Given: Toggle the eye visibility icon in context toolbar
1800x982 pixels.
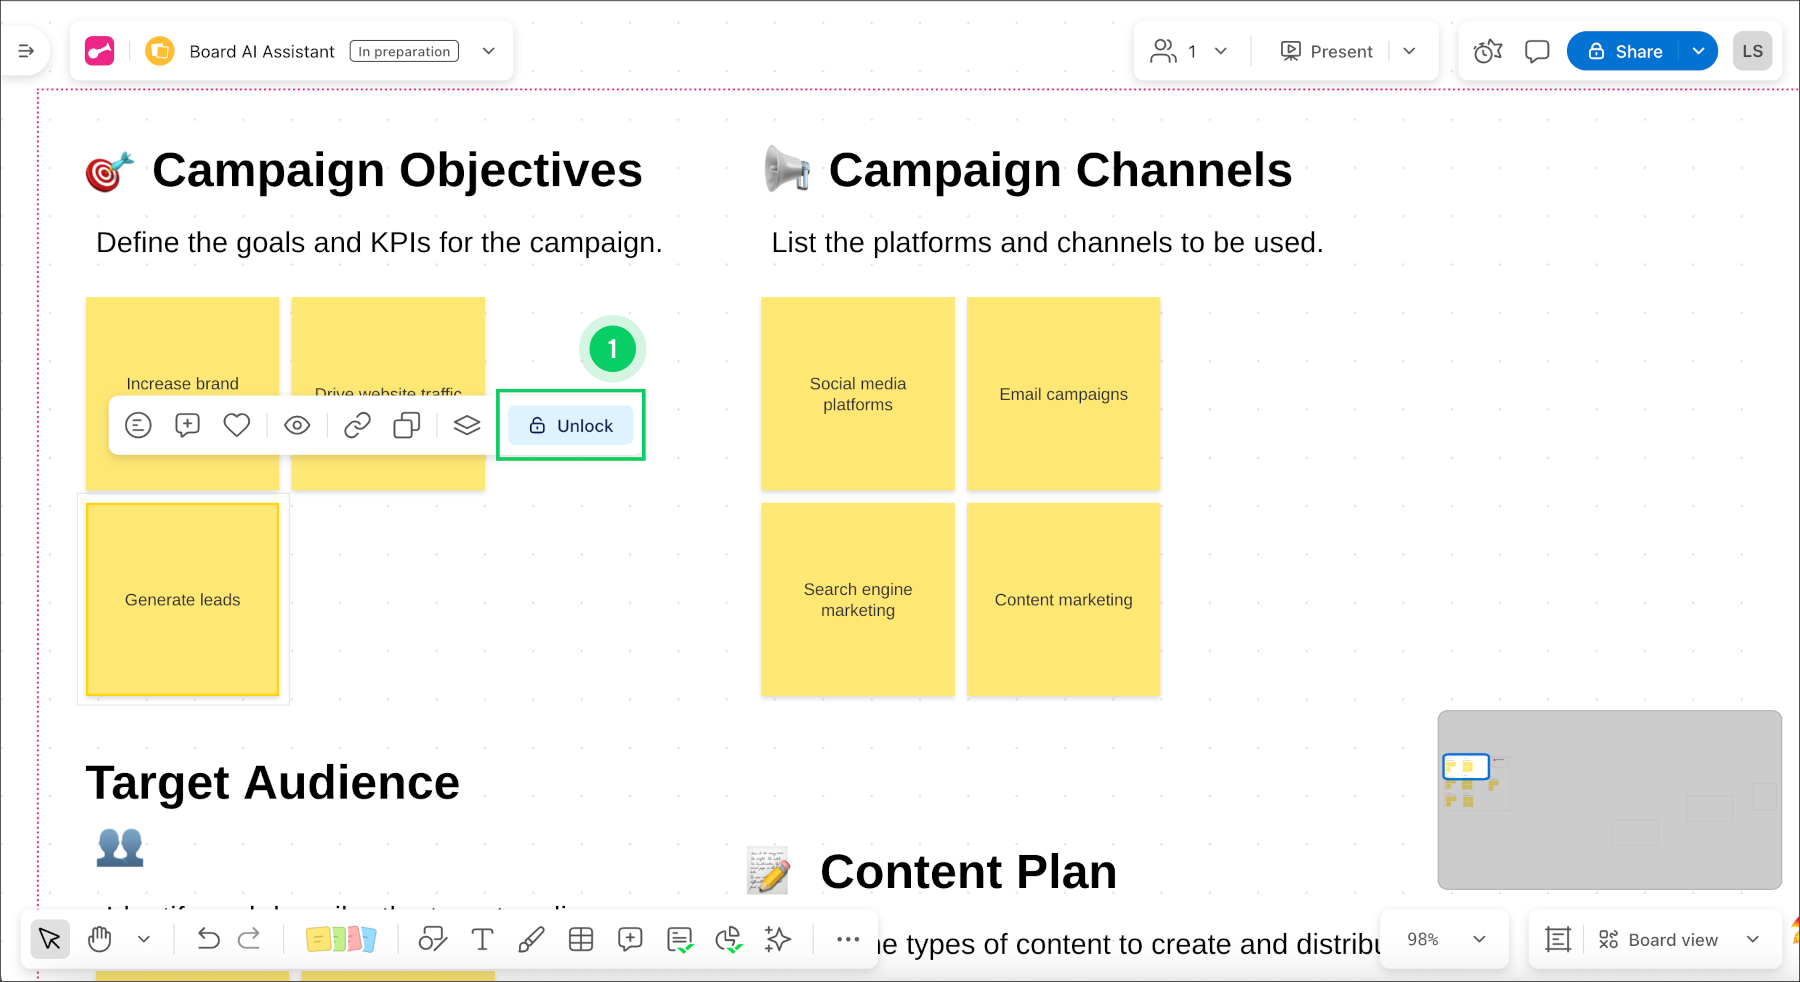Looking at the screenshot, I should tap(297, 426).
